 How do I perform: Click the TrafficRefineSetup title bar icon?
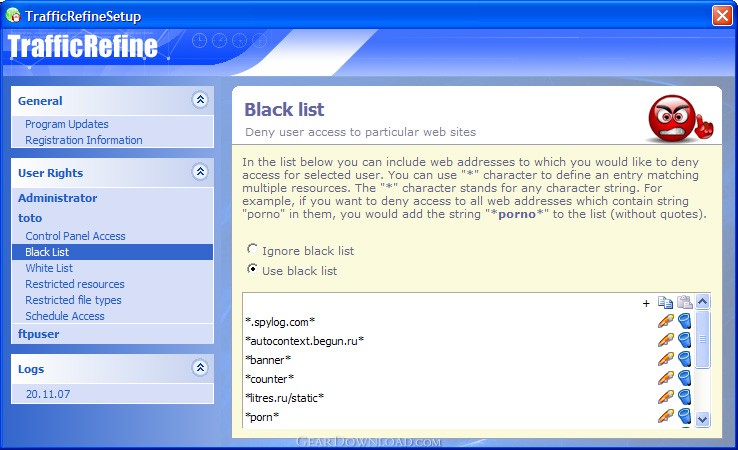pos(13,16)
